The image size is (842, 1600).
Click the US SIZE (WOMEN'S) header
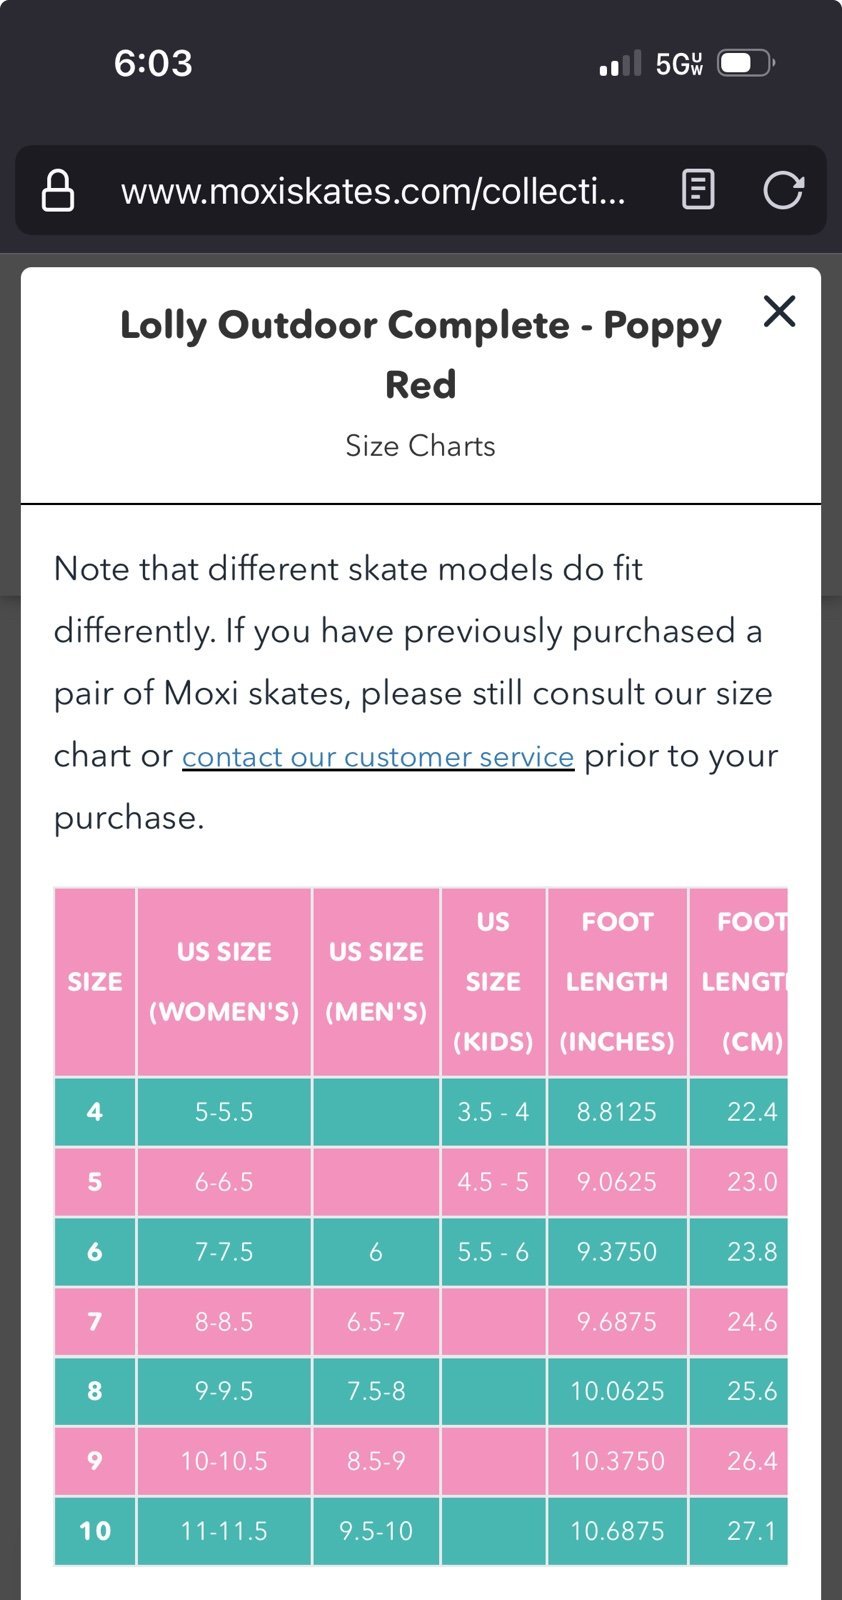point(224,982)
